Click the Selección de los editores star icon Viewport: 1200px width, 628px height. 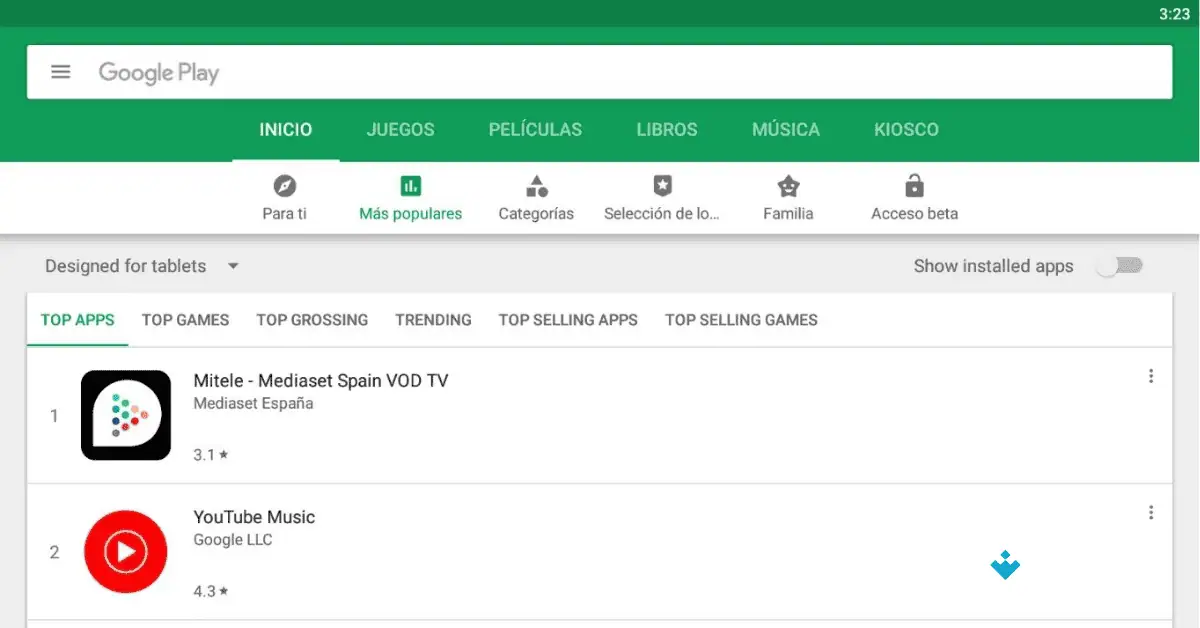coord(662,186)
